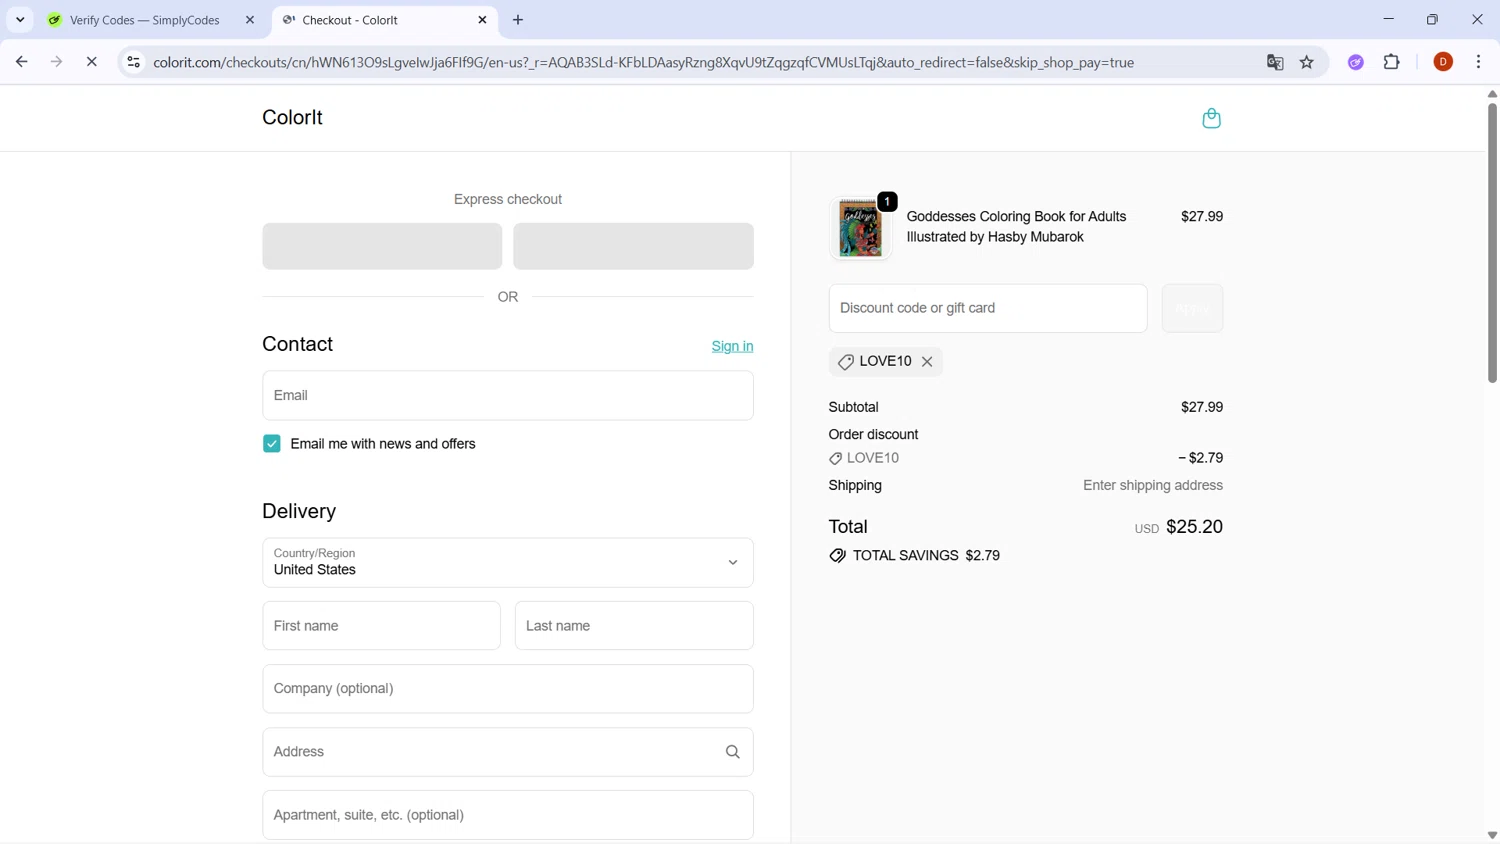The height and width of the screenshot is (844, 1500).
Task: Click the Express checkout heading
Action: click(508, 199)
